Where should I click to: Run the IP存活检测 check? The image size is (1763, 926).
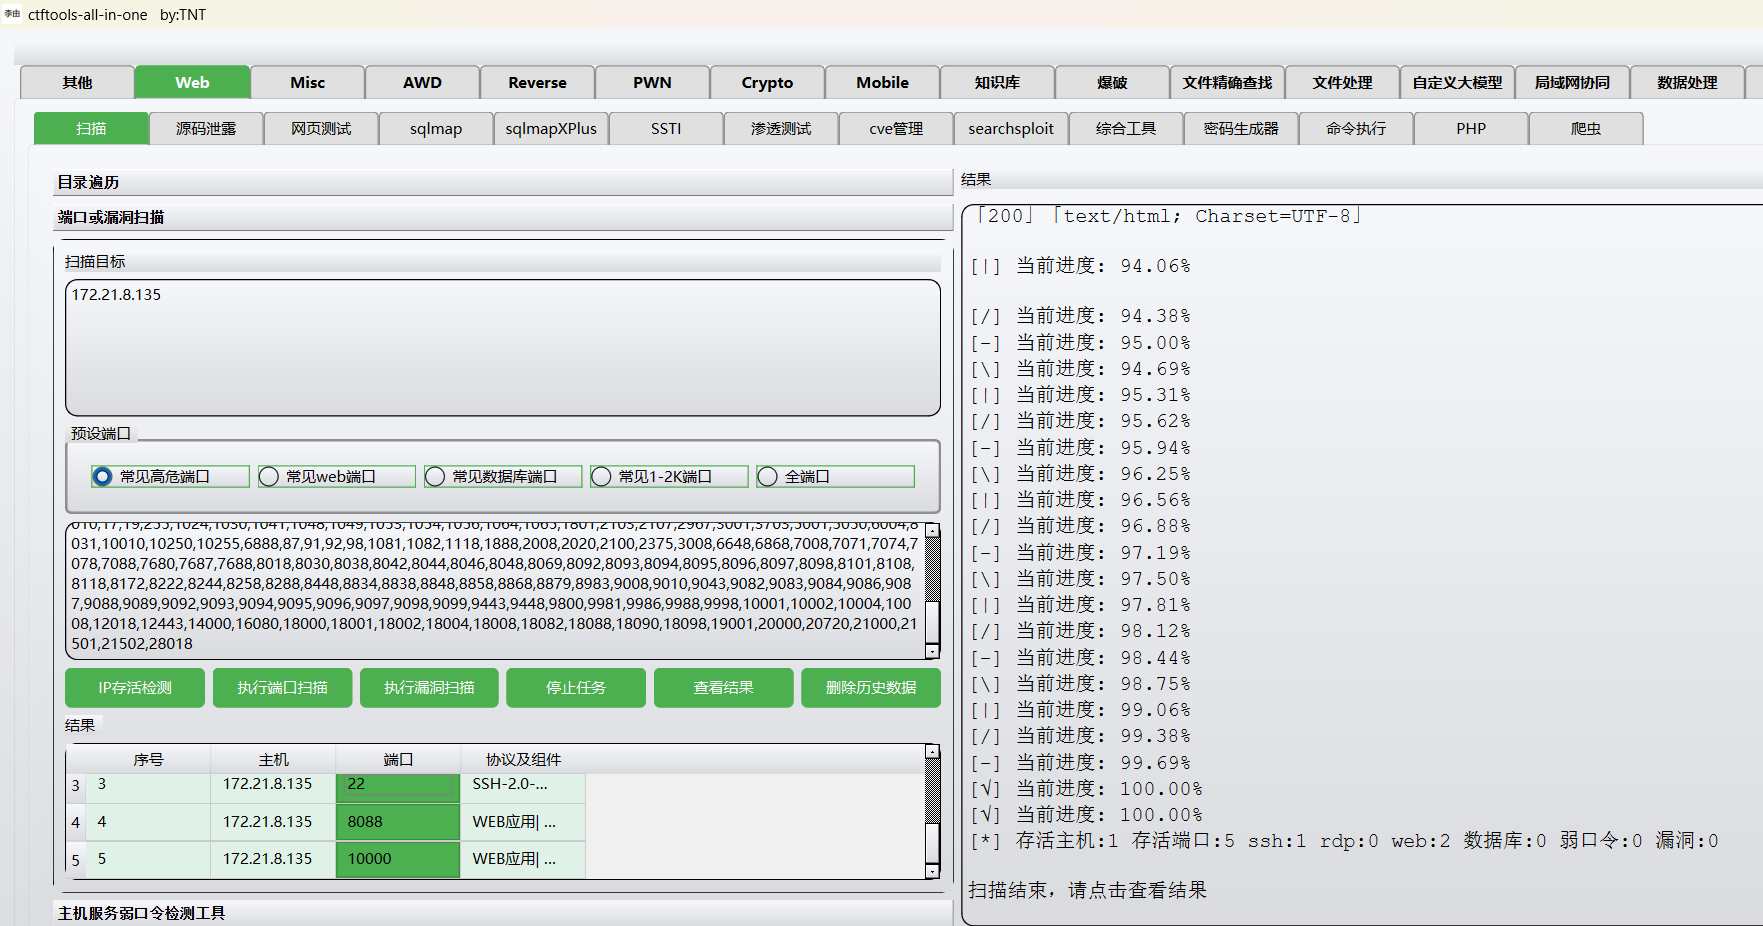135,688
